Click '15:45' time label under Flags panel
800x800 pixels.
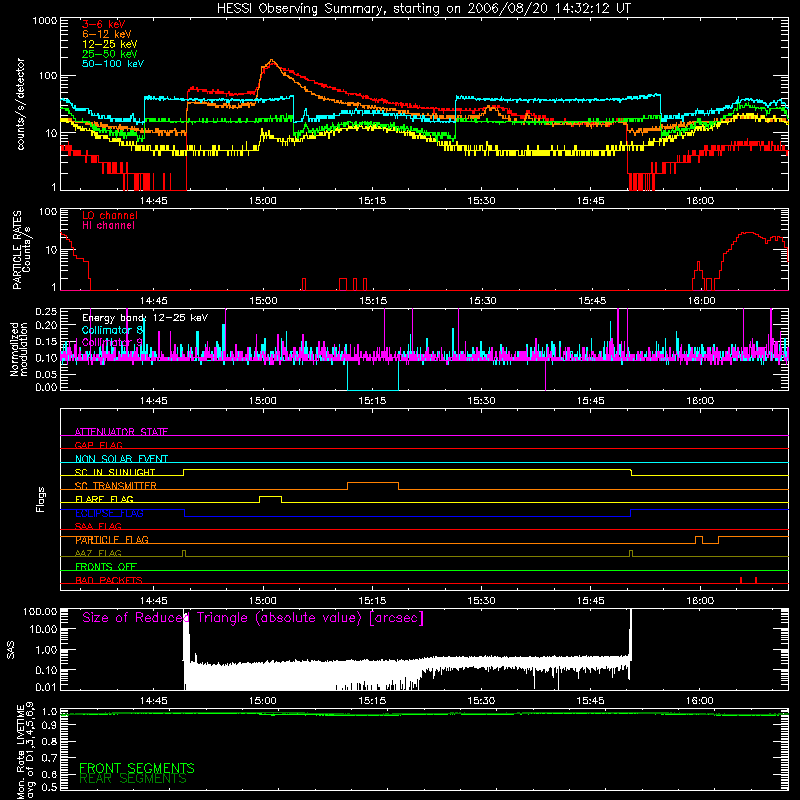[x=591, y=601]
